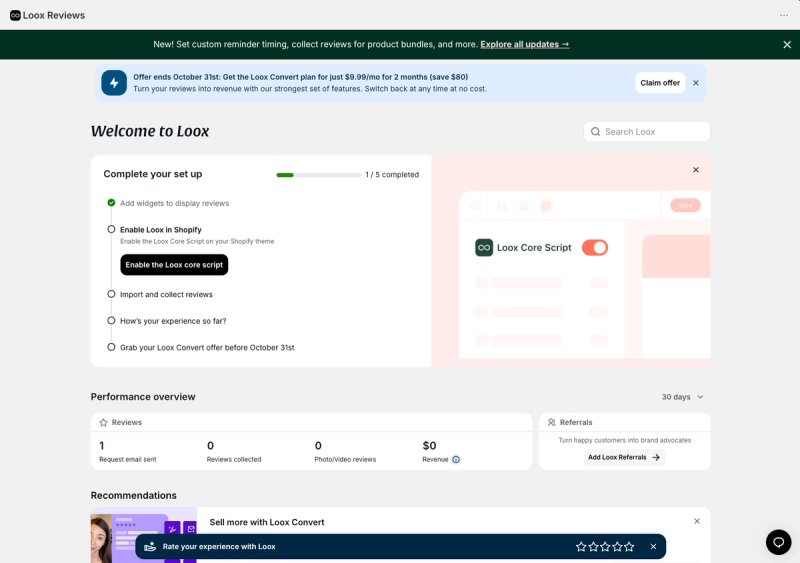Viewport: 800px width, 563px height.
Task: Open the Add widgets to display reviews step
Action: click(174, 203)
